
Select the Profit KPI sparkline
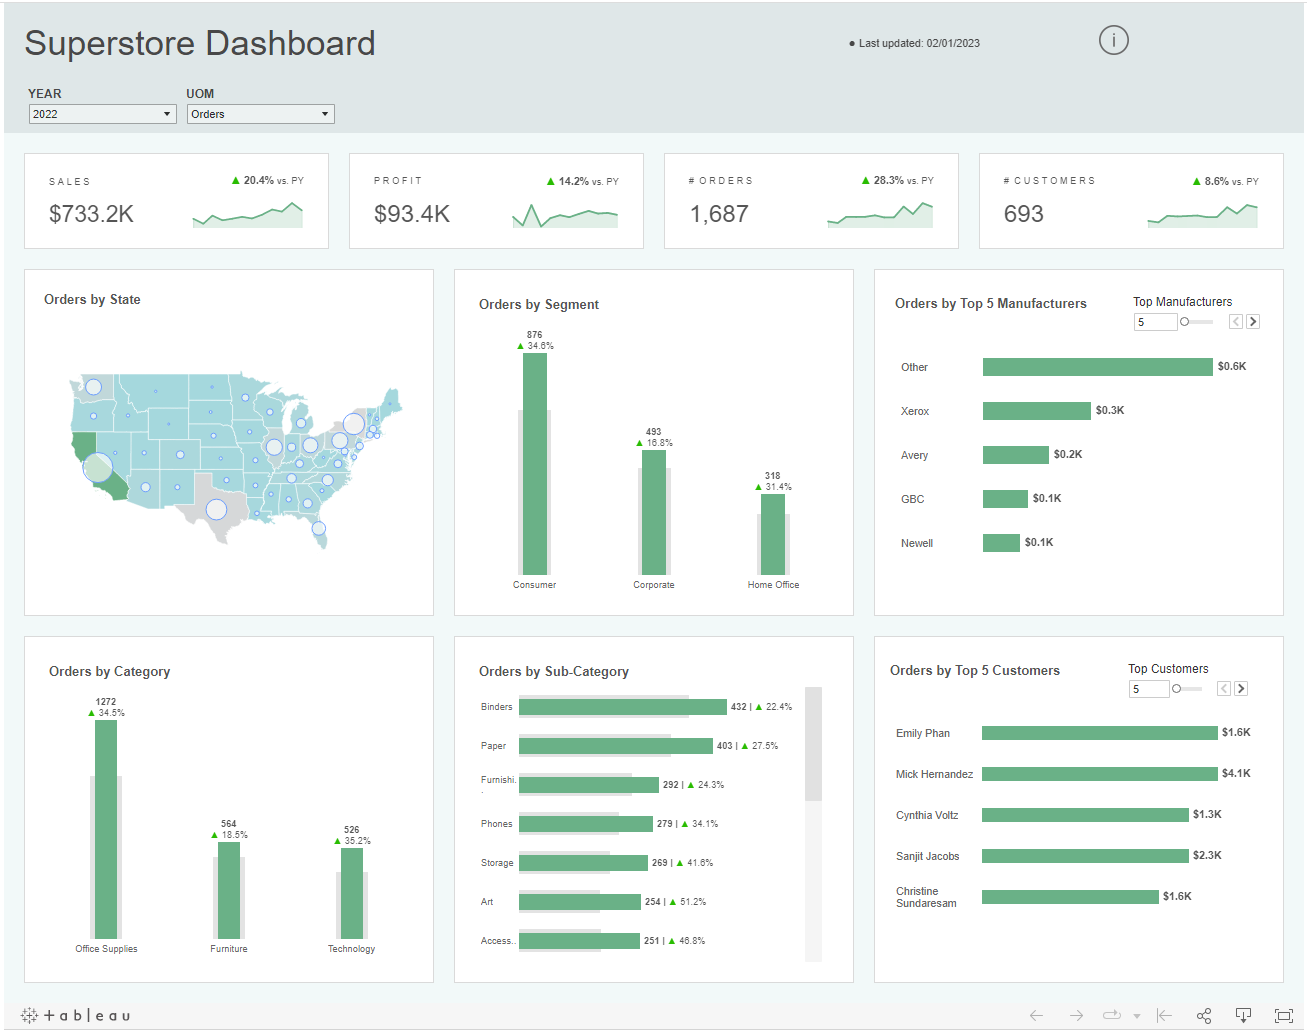click(x=565, y=215)
